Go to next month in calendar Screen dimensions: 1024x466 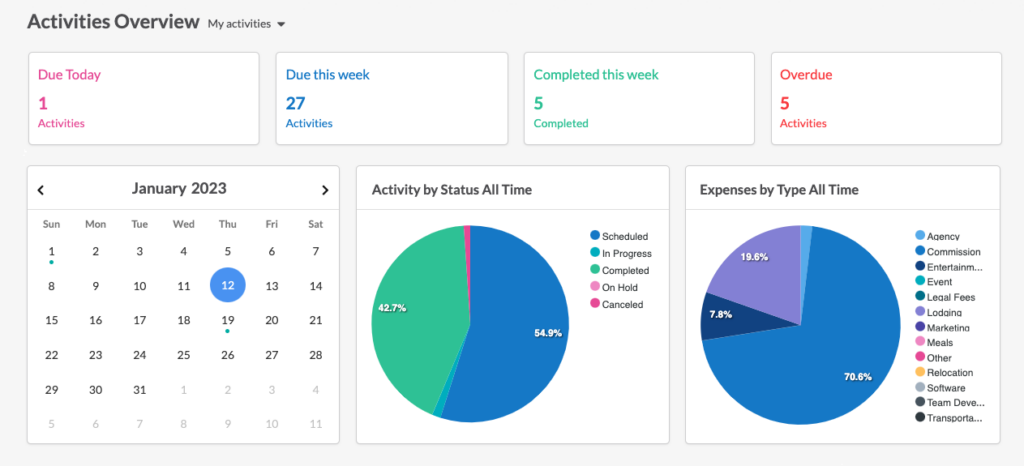tap(325, 190)
